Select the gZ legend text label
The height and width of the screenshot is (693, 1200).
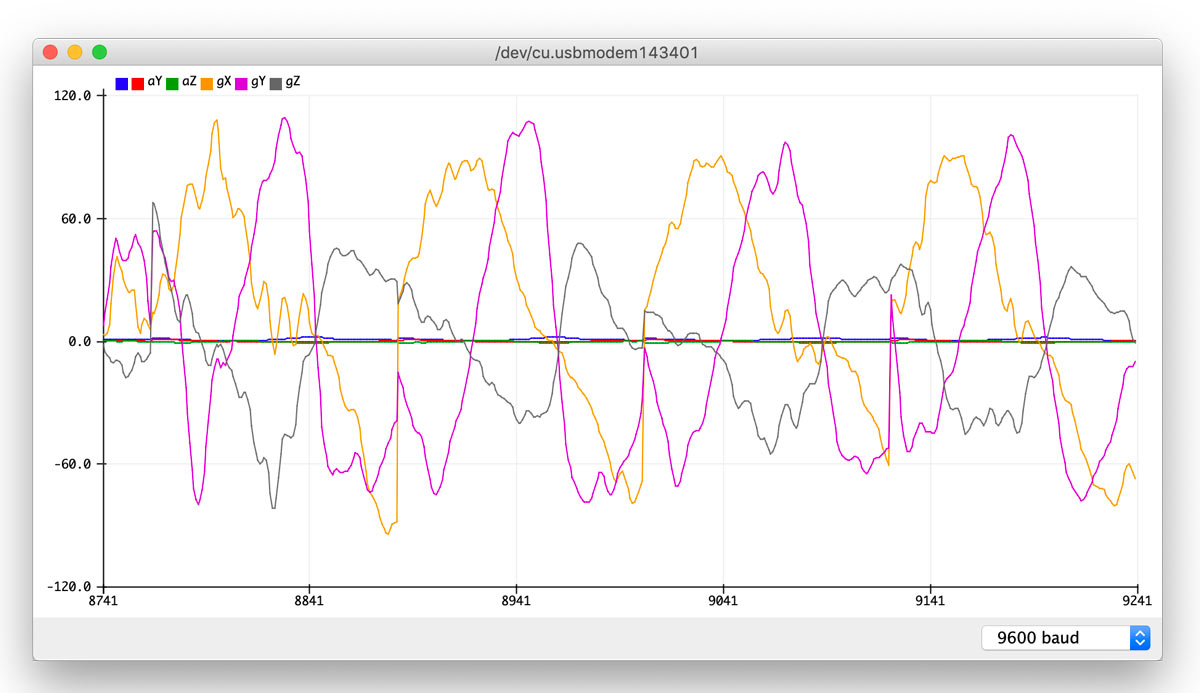[292, 83]
